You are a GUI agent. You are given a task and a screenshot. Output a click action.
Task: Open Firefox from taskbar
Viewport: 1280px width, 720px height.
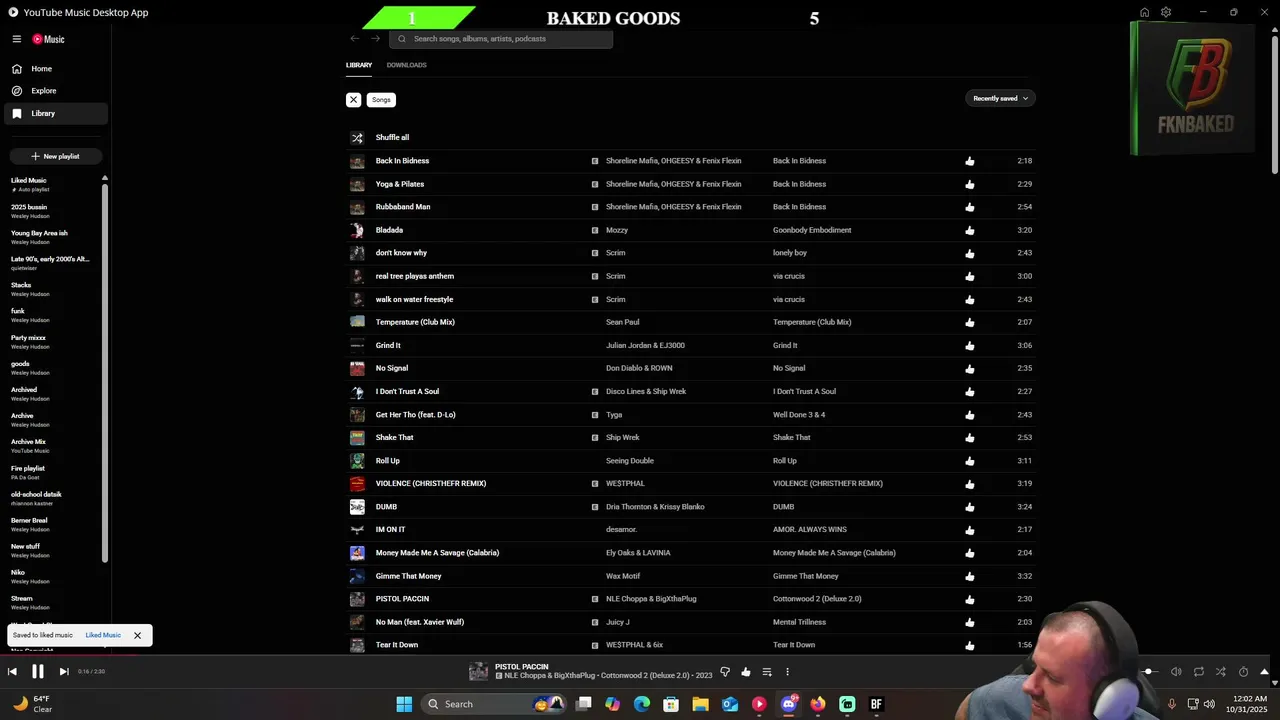pos(818,704)
